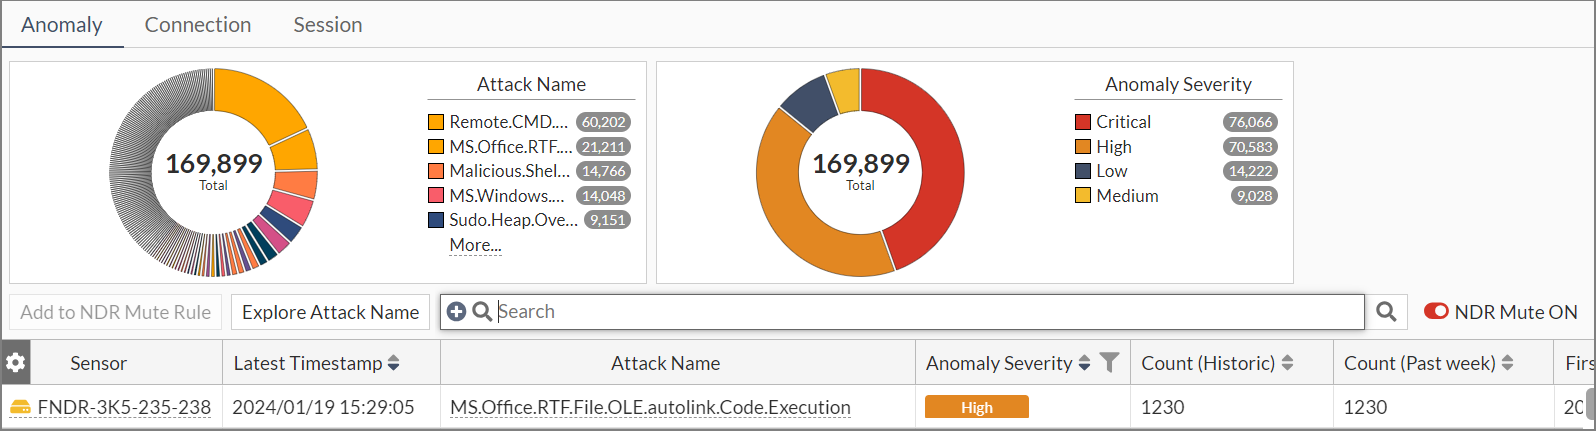1596x431 pixels.
Task: Open the Session tab
Action: [x=328, y=25]
